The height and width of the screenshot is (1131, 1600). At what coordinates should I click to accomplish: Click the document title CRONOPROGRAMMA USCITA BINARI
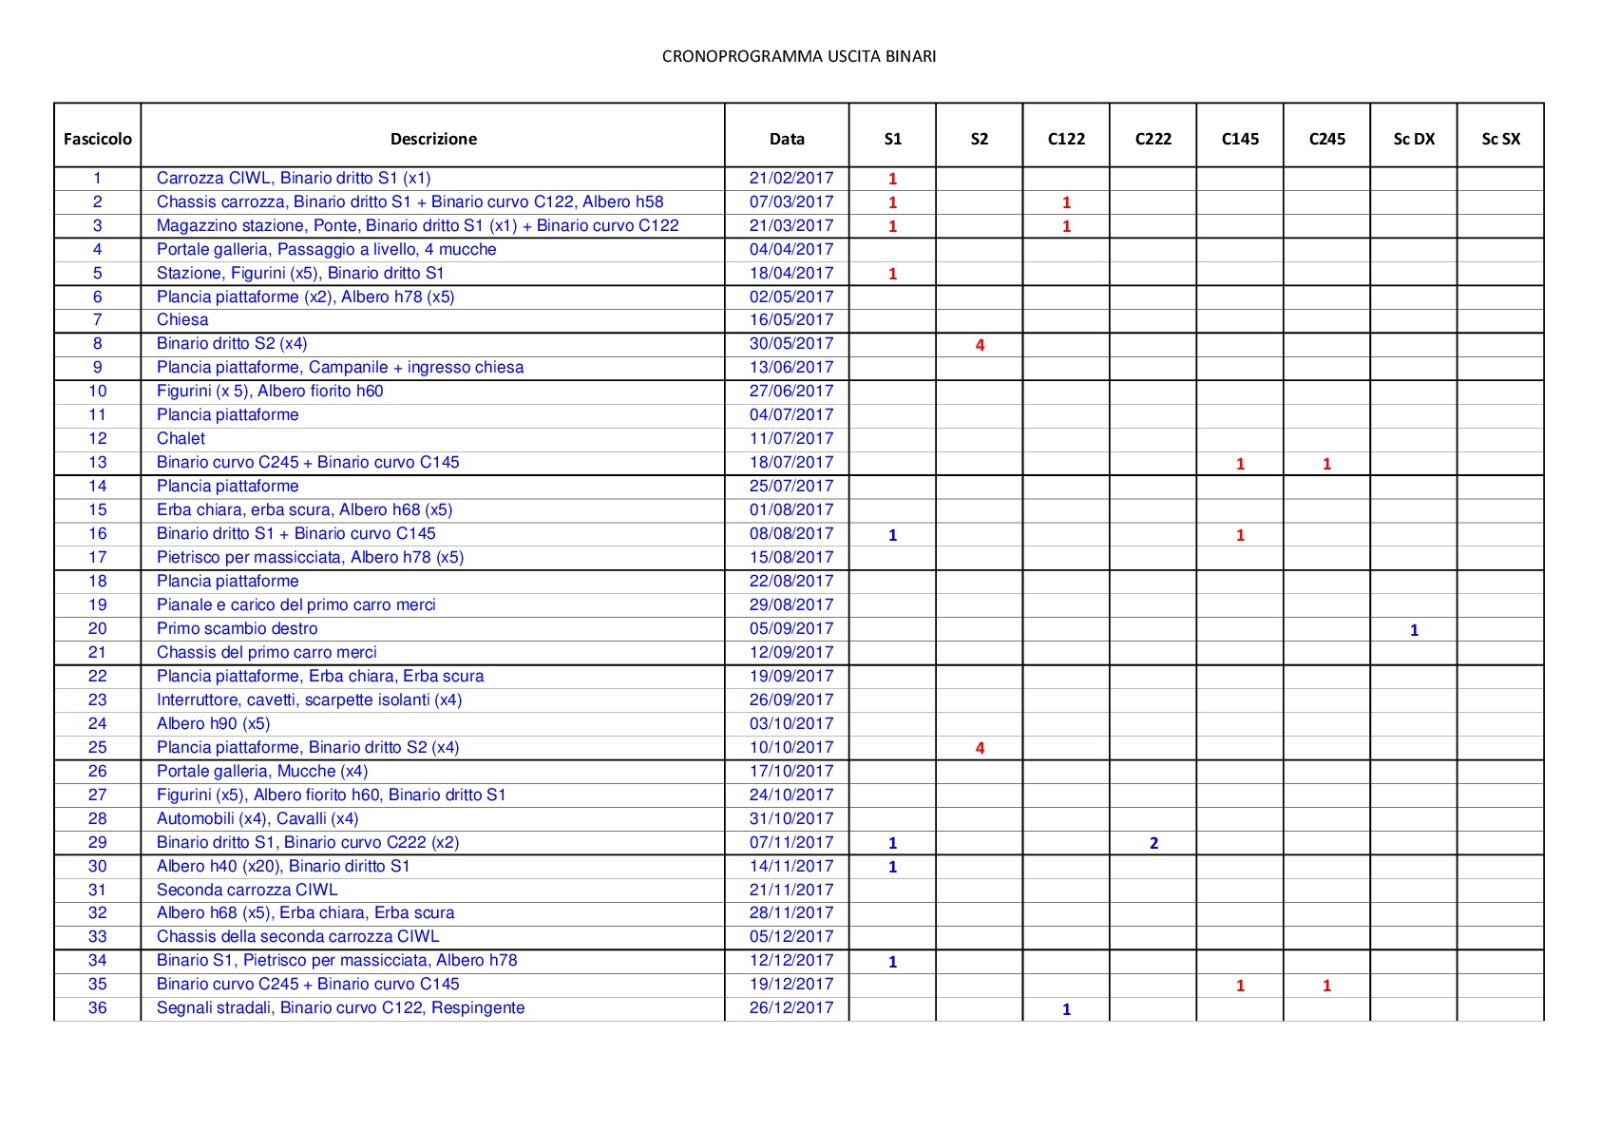pos(798,56)
